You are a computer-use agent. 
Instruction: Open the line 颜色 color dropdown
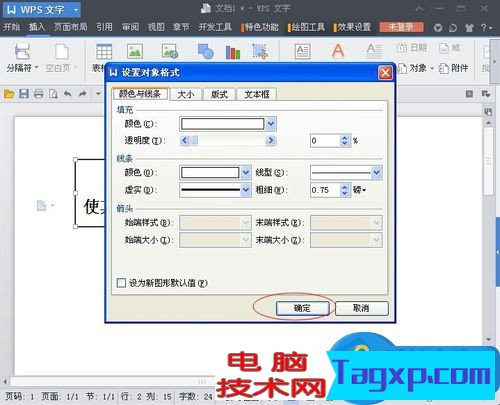point(246,173)
